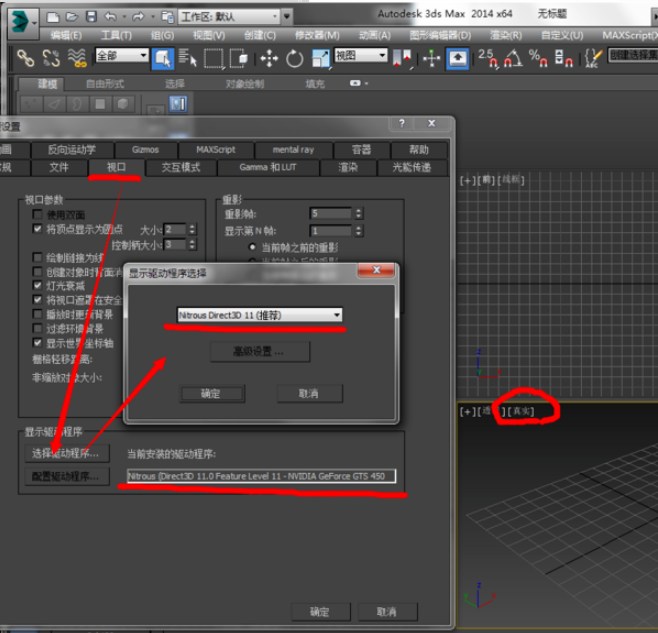Image resolution: width=658 pixels, height=633 pixels.
Task: Click the Redo arrow icon
Action: tap(138, 17)
